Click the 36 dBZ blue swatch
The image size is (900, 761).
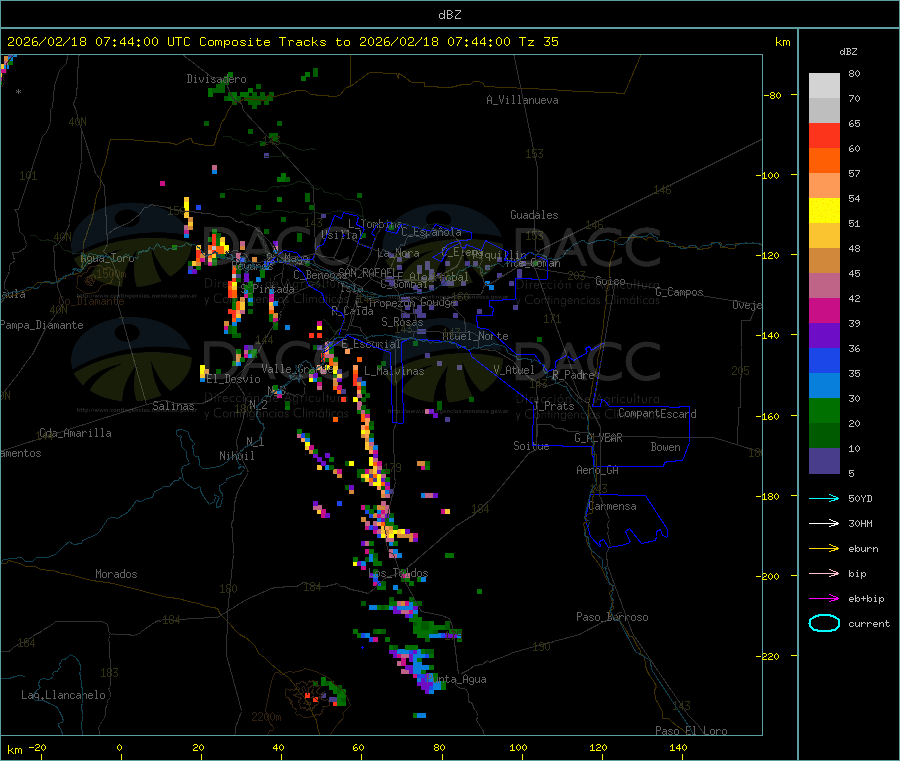[x=824, y=360]
